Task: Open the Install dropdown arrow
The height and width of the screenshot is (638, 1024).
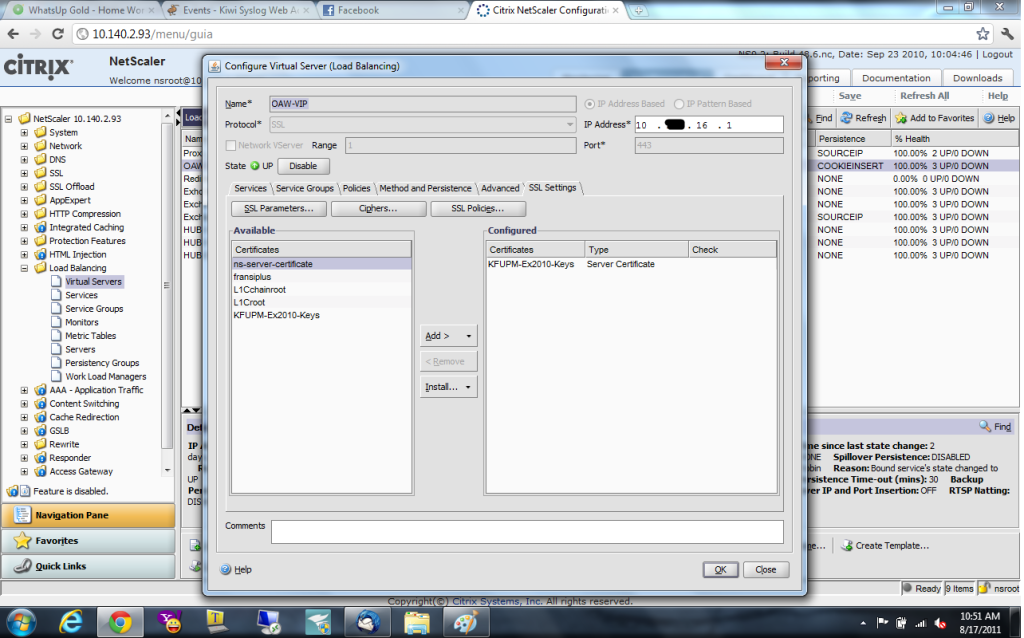Action: pos(468,387)
